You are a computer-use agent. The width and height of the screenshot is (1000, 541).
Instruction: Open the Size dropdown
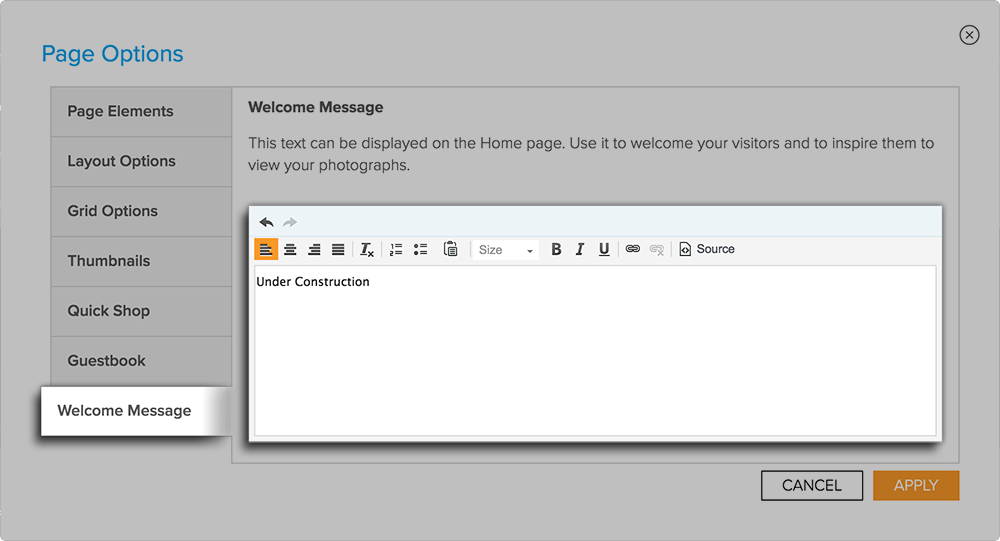(506, 250)
